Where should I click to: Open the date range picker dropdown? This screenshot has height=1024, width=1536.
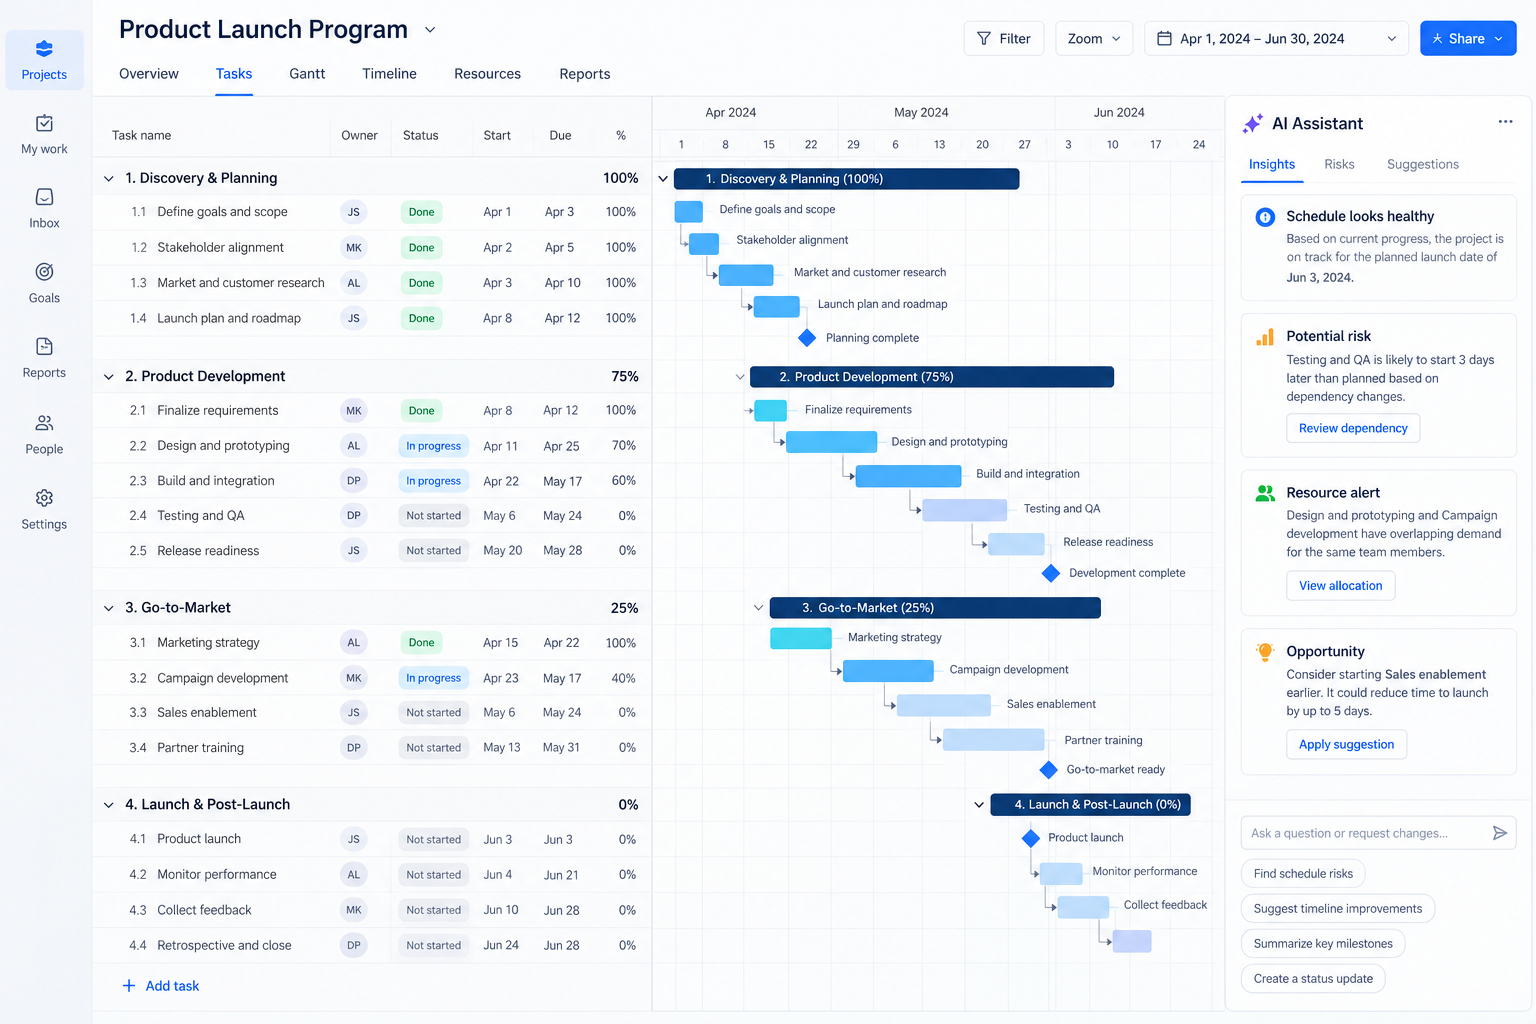point(1276,39)
